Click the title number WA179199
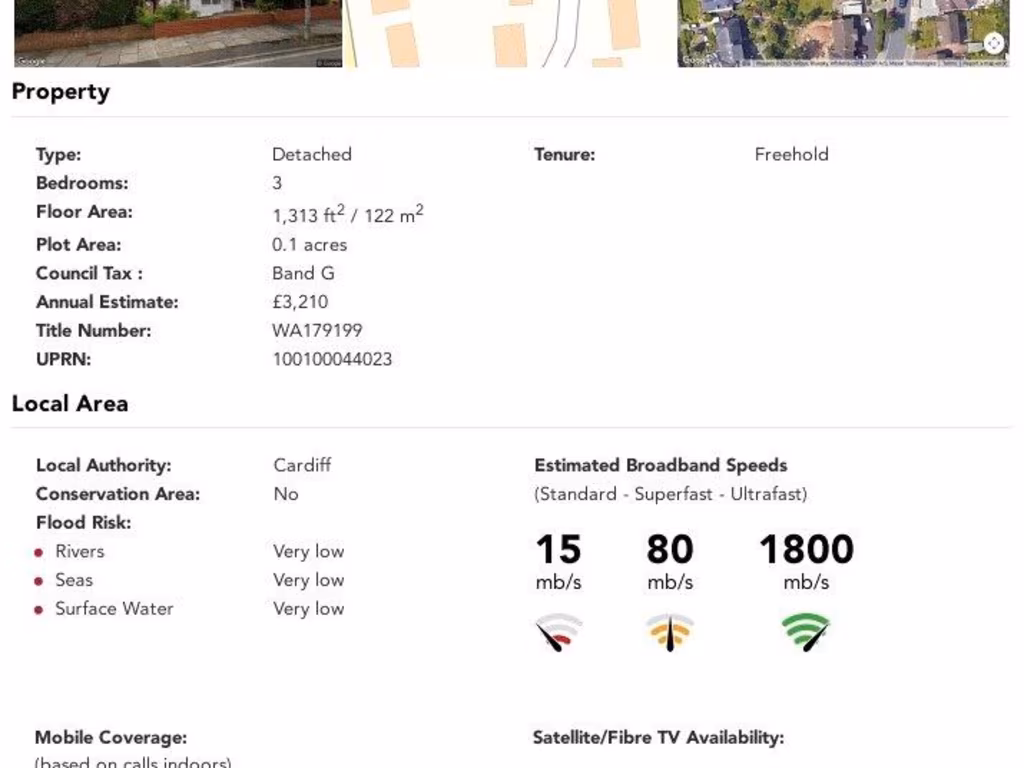 click(x=317, y=330)
